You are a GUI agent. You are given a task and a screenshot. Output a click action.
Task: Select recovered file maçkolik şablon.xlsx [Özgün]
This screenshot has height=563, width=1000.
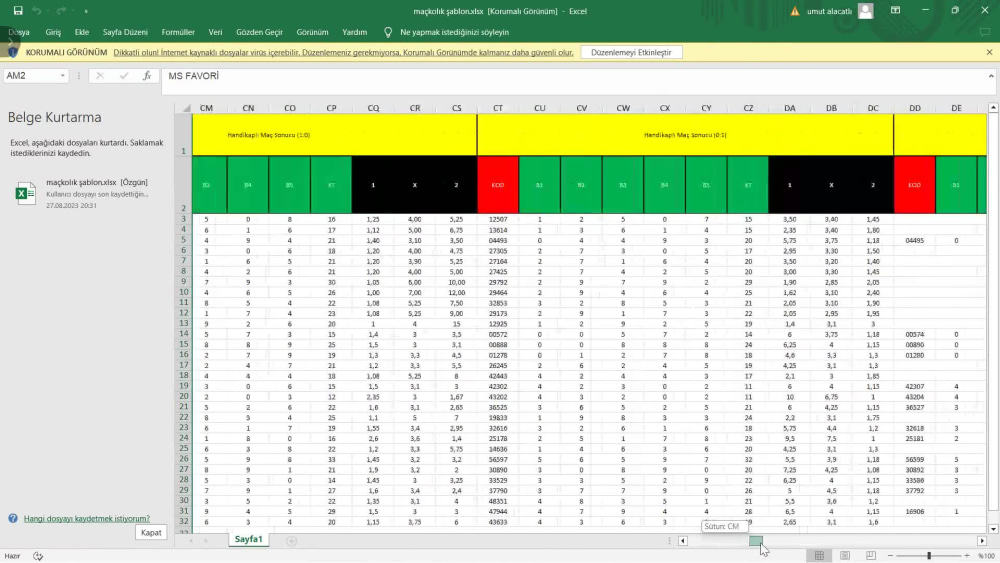(x=87, y=193)
